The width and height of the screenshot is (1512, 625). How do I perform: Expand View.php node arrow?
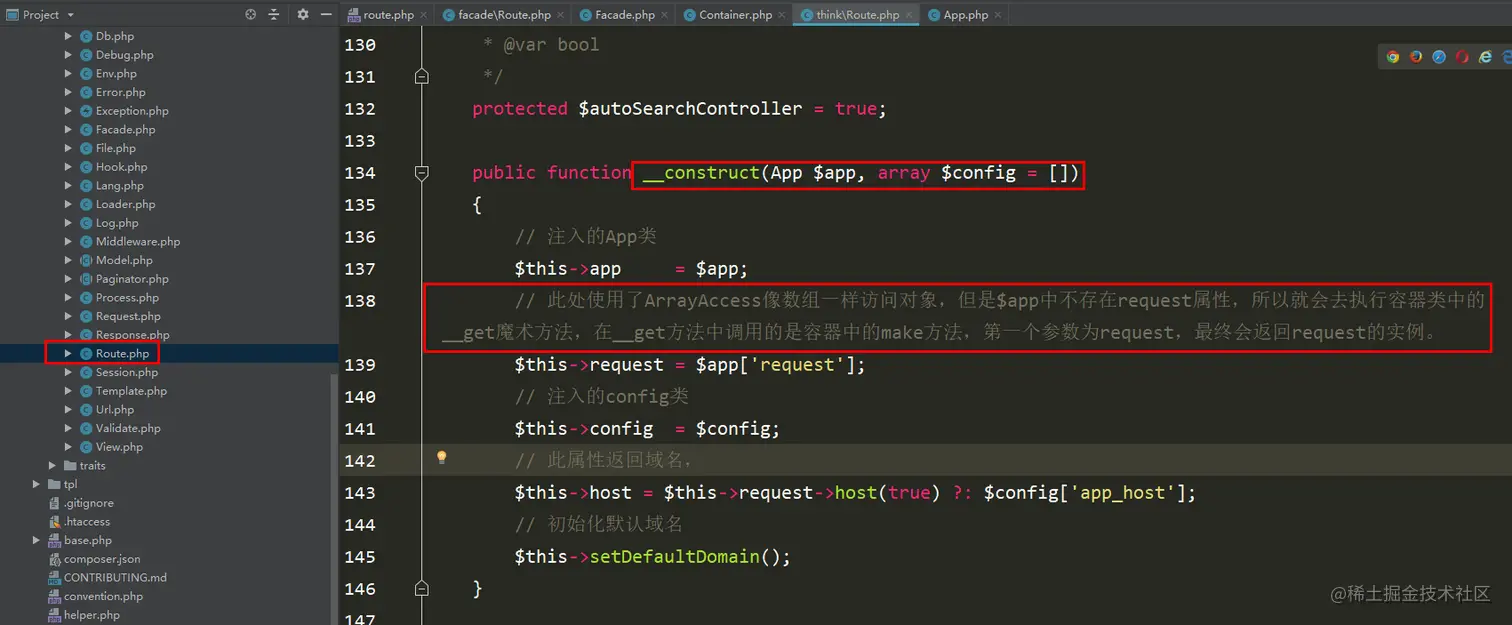68,447
